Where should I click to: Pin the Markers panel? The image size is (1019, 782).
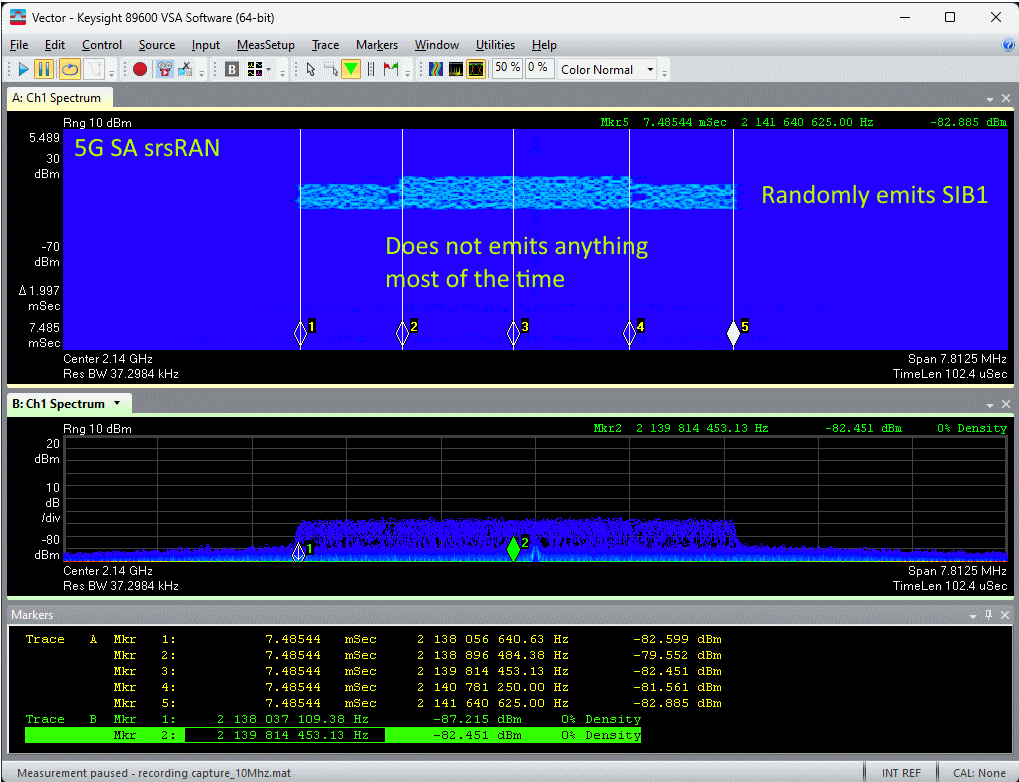click(x=990, y=614)
